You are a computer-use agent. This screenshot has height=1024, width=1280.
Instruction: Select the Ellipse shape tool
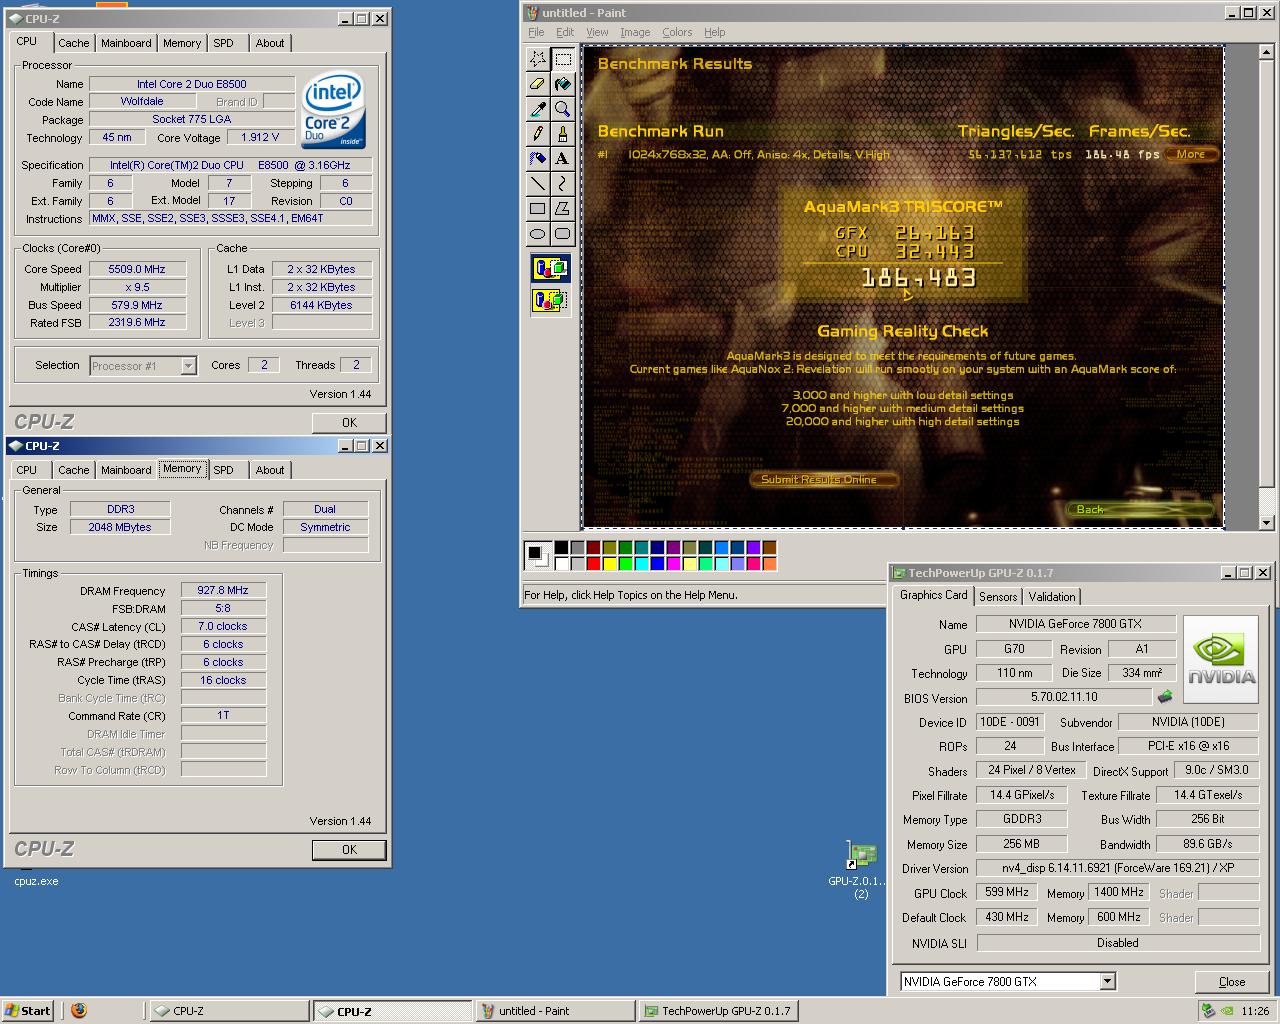click(538, 233)
